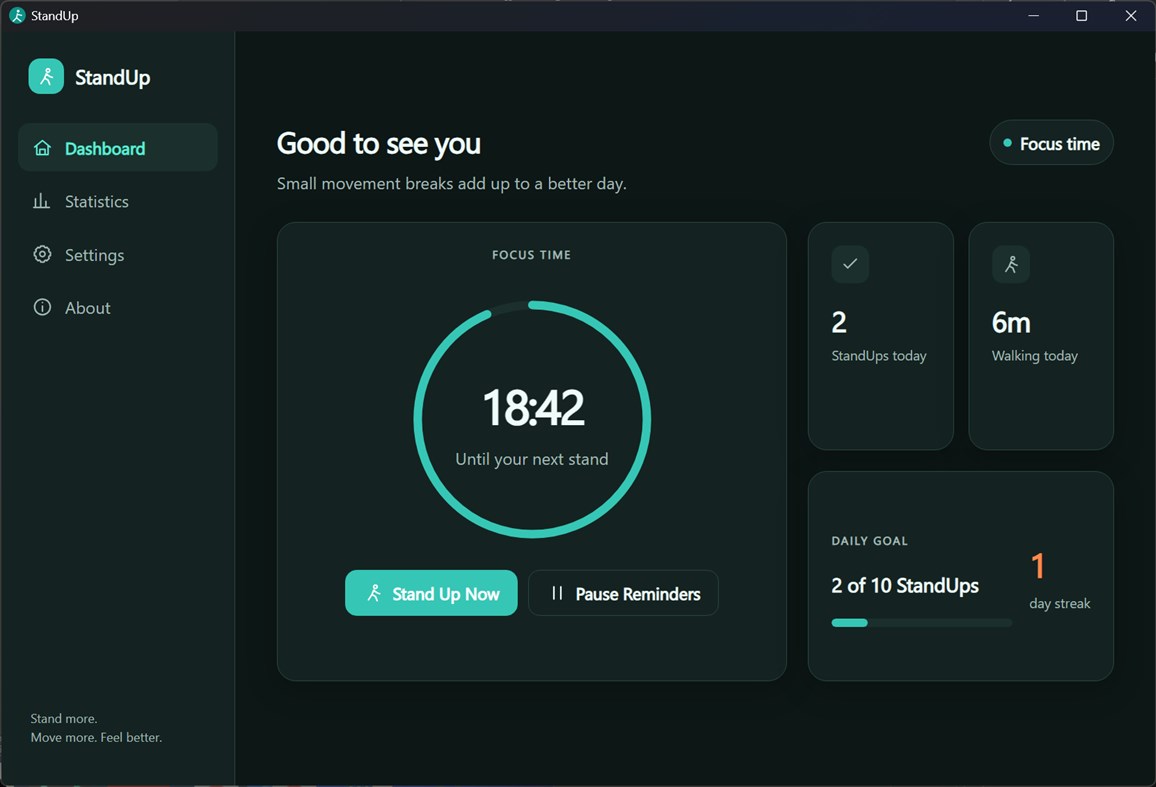The width and height of the screenshot is (1156, 787).
Task: Click the StandUp logo icon in sidebar
Action: 46,77
